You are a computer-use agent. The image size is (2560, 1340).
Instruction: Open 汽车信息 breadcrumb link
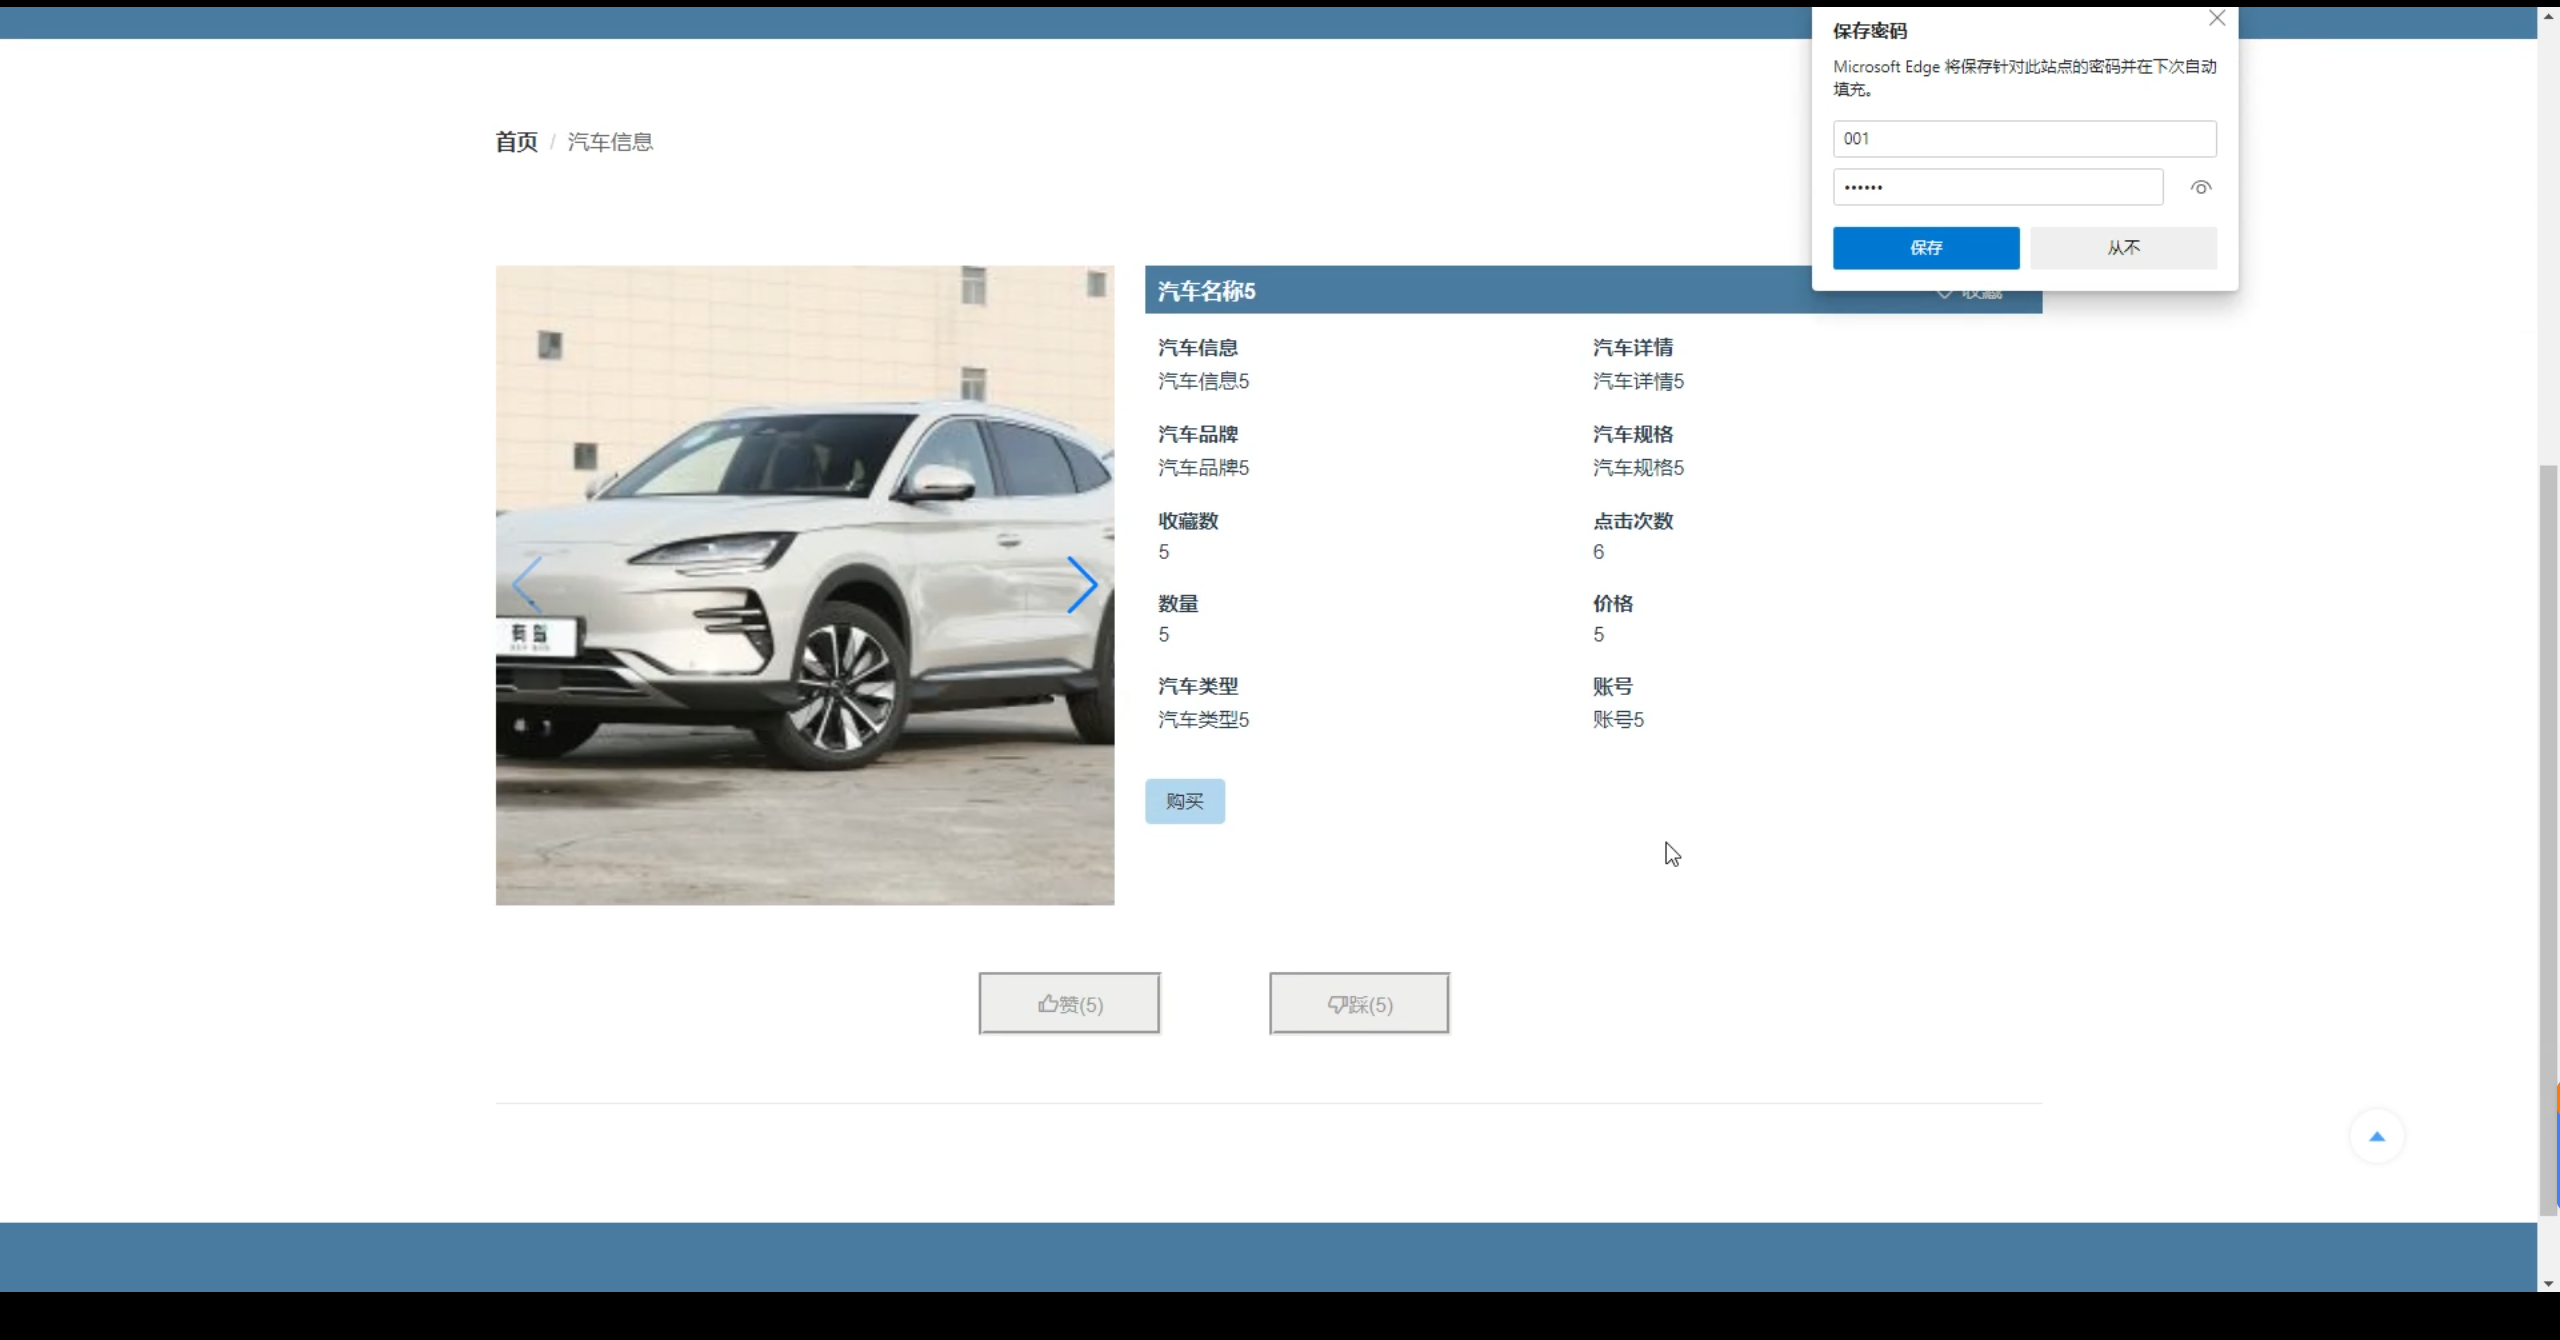pyautogui.click(x=610, y=142)
